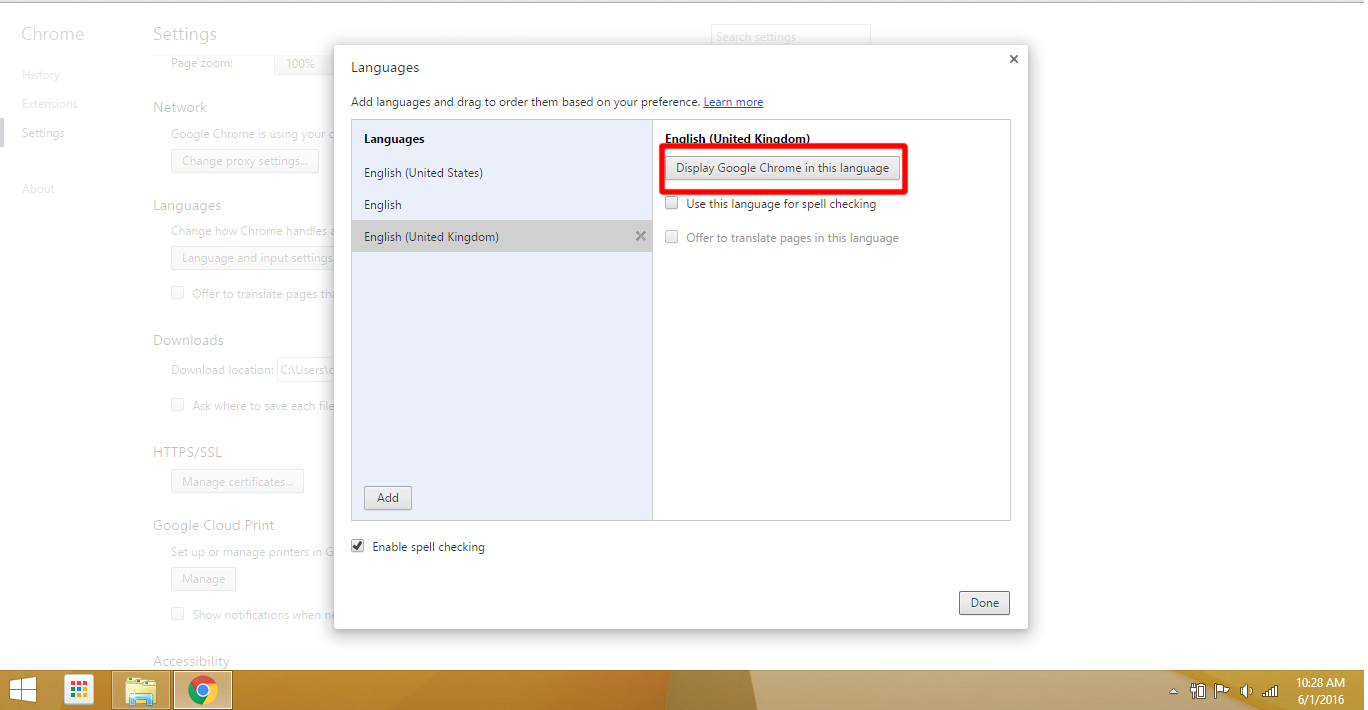Show hidden system tray icons arrow

click(1173, 691)
